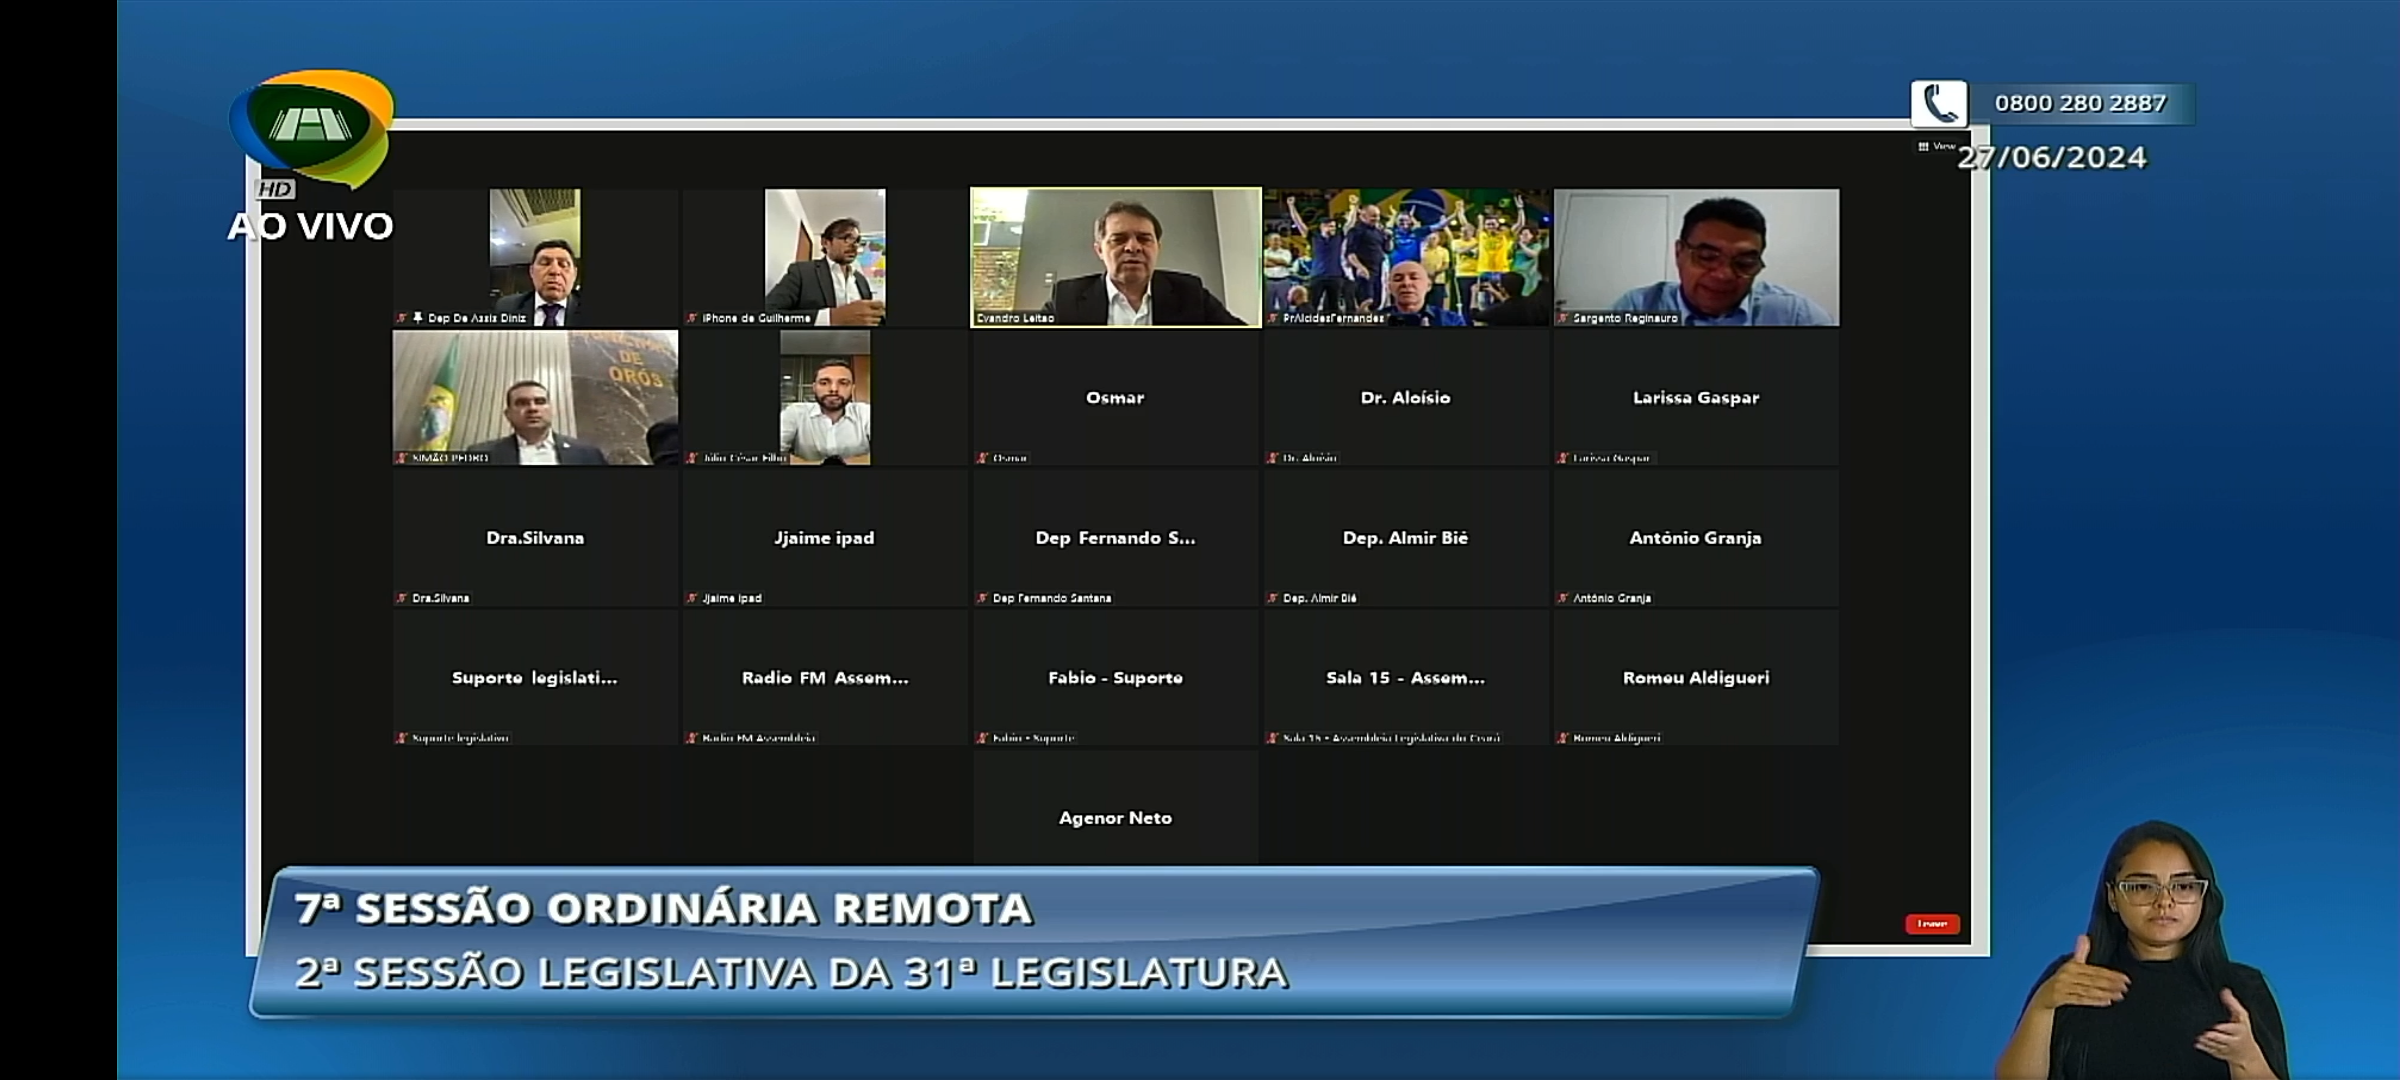Image resolution: width=2400 pixels, height=1080 pixels.
Task: Click the date 27/06/2024
Action: pos(2052,158)
